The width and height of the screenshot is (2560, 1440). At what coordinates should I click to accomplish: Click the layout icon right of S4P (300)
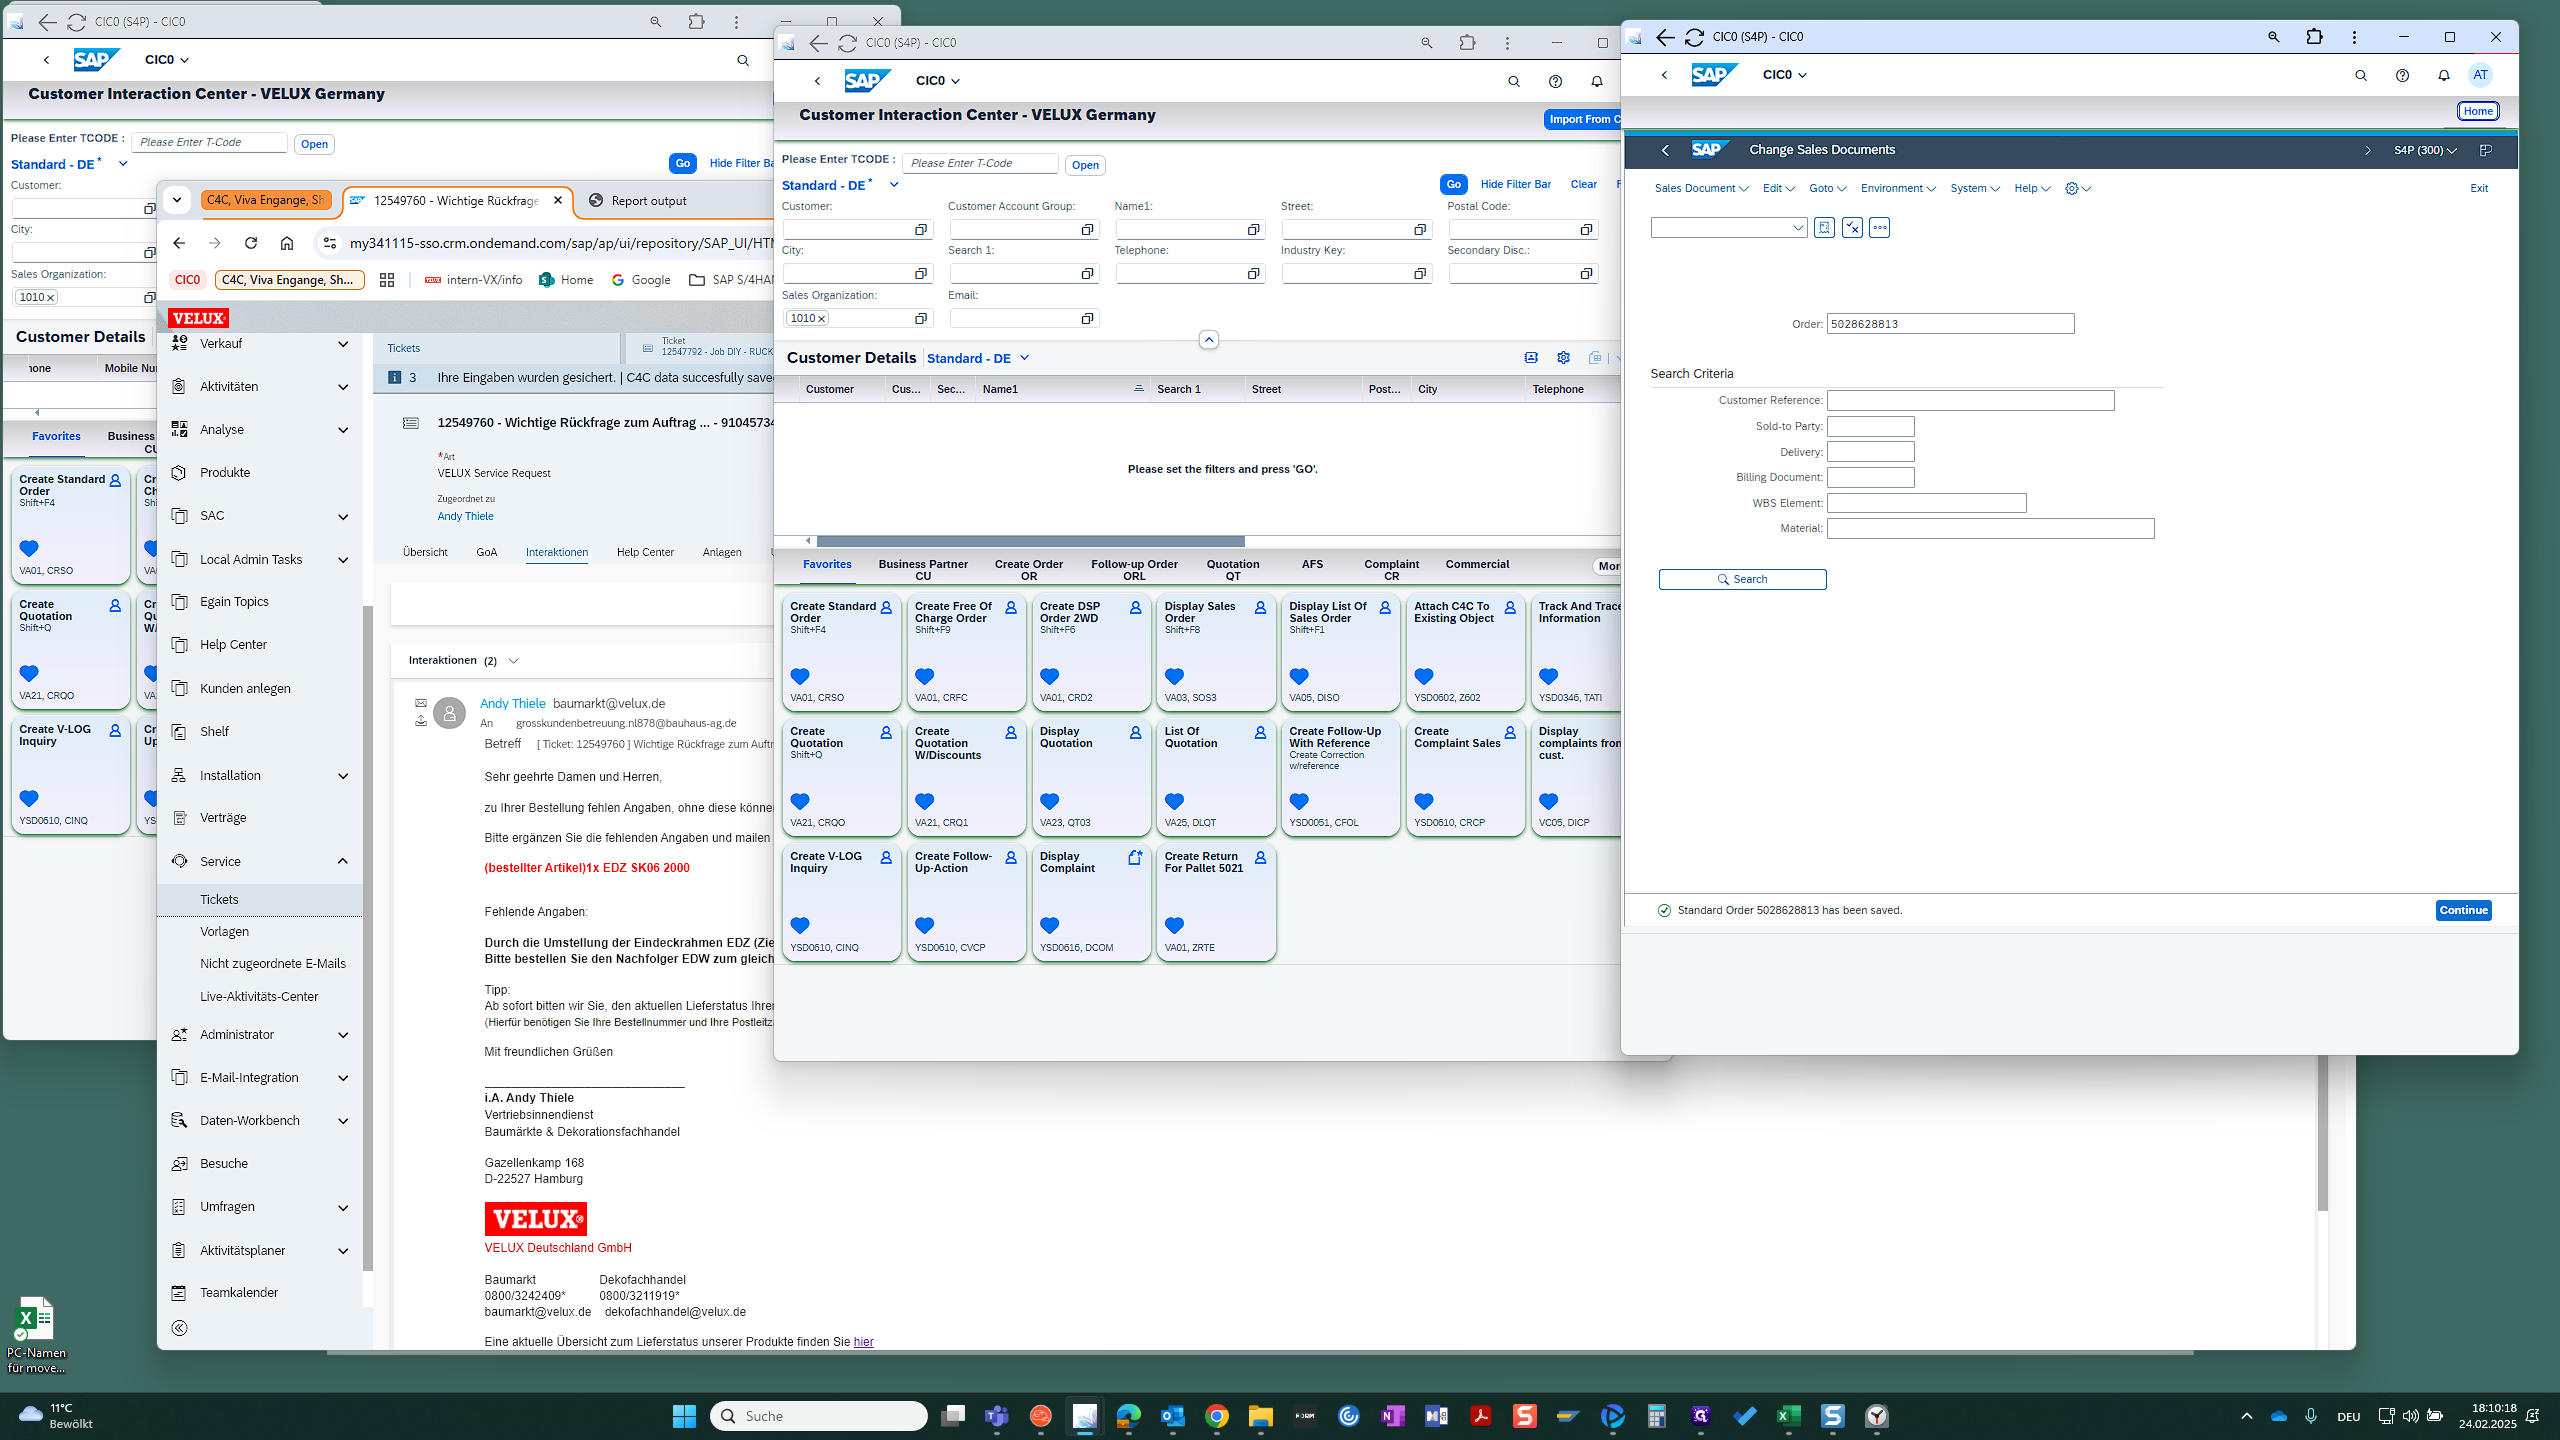(x=2486, y=150)
